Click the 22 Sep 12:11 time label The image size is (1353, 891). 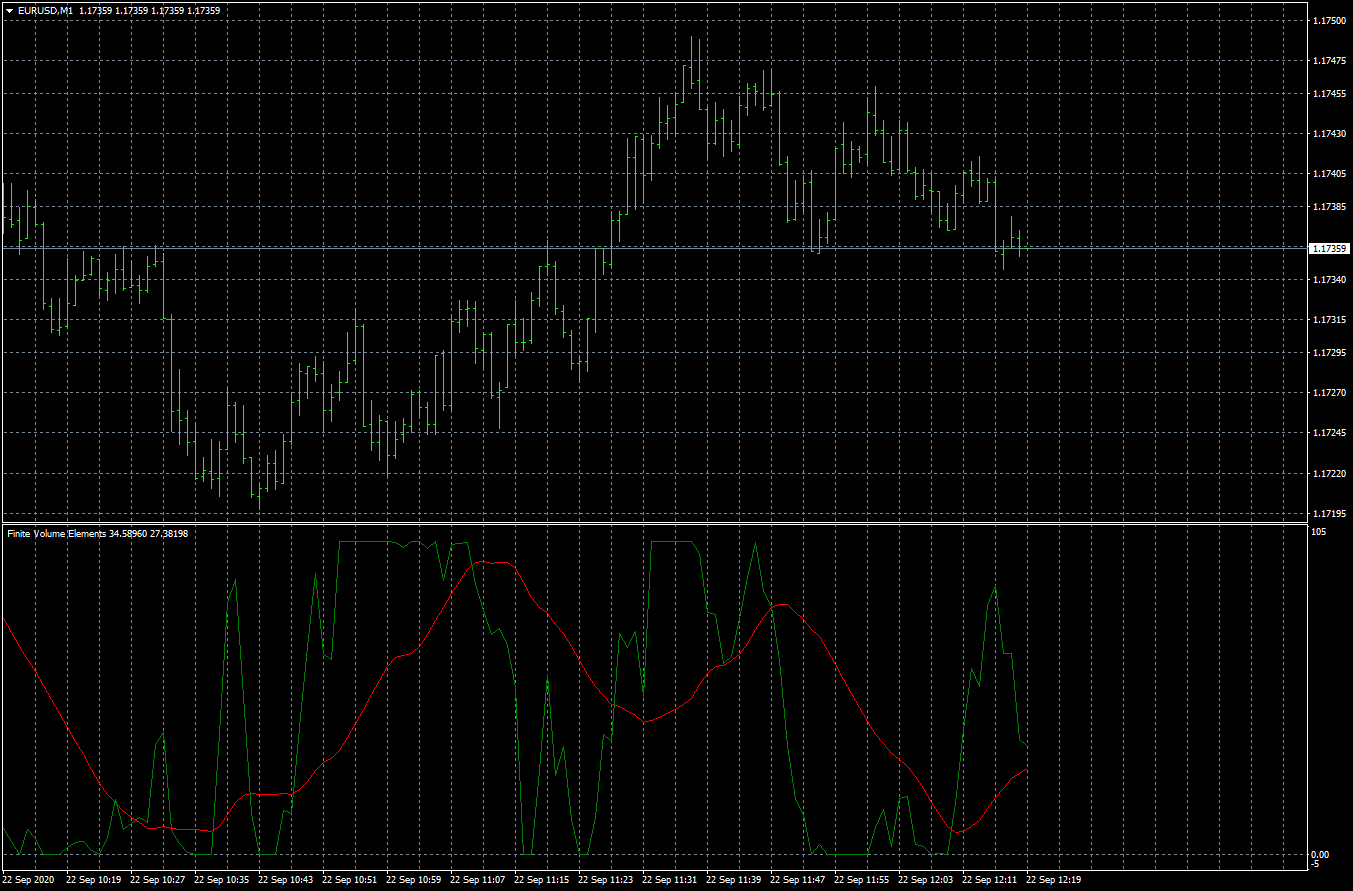(x=990, y=880)
